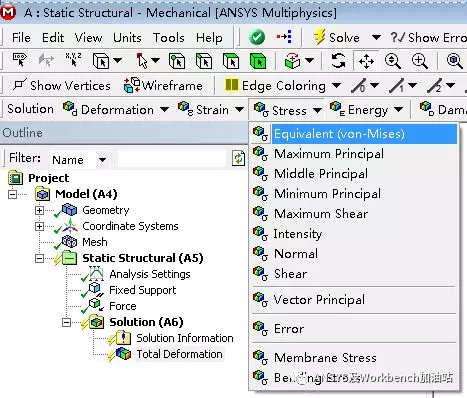The height and width of the screenshot is (398, 467).
Task: Click the Zoom to Fit icon
Action: click(x=455, y=61)
